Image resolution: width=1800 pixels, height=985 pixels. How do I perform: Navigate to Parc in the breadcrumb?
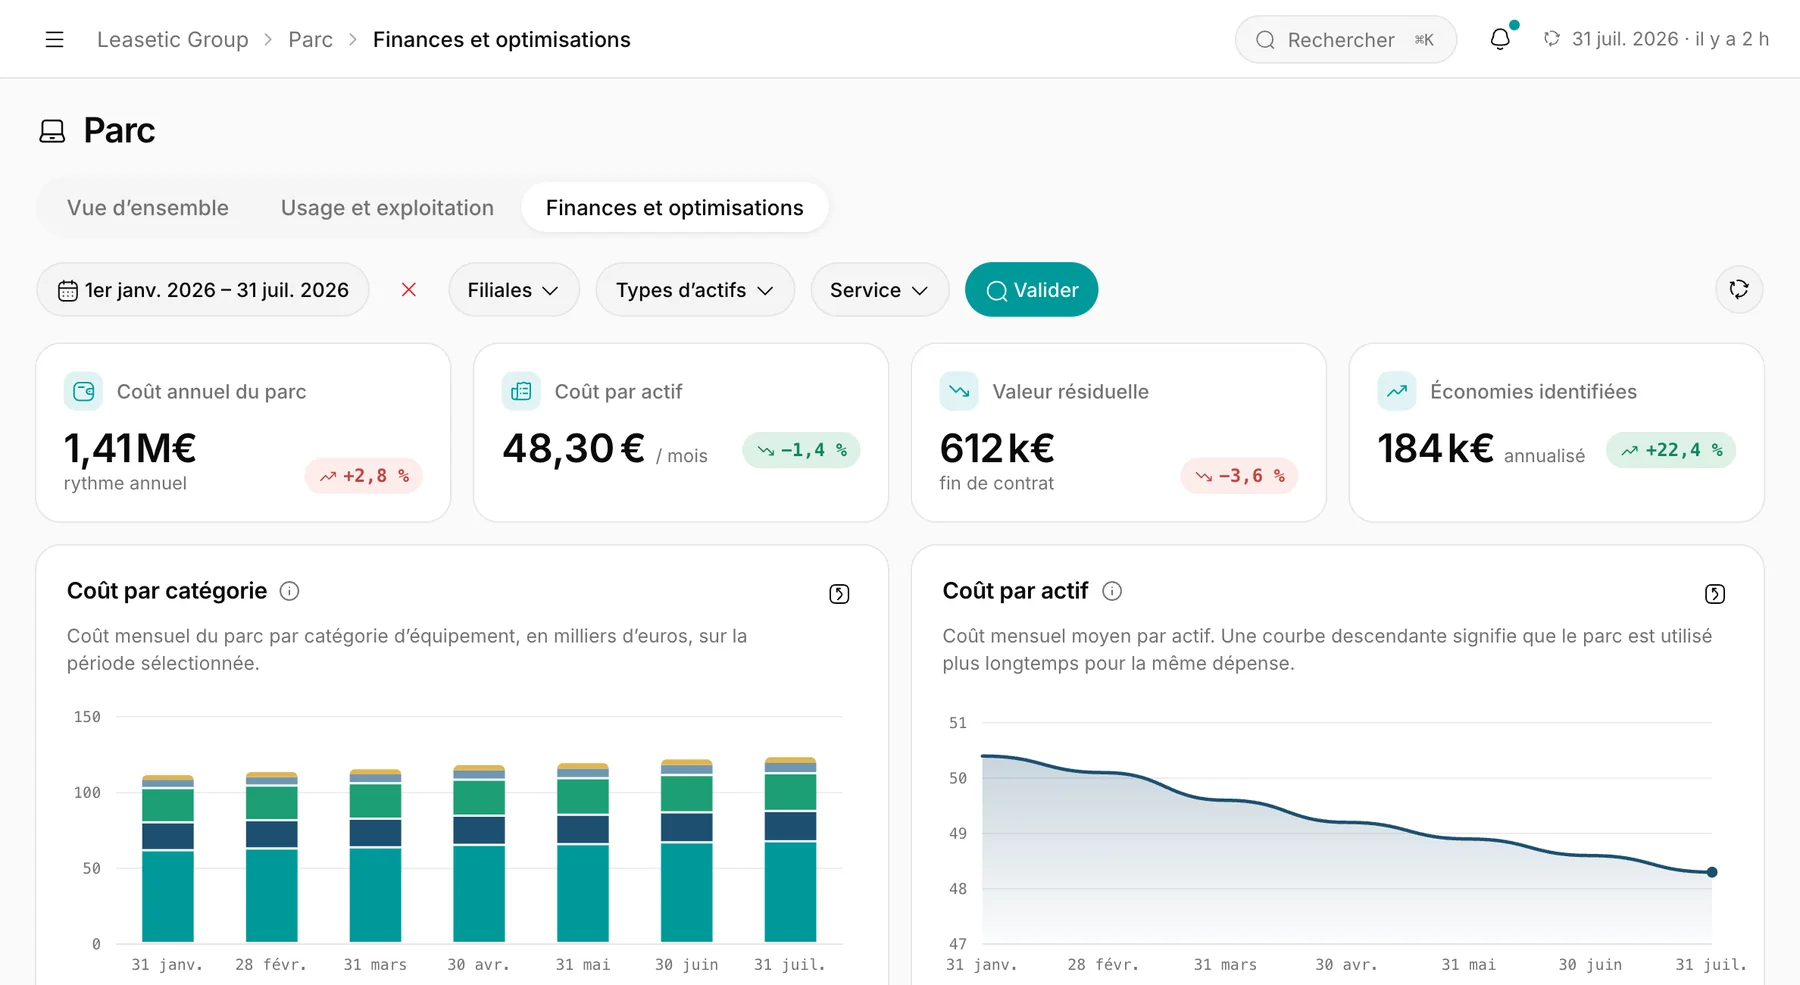click(x=311, y=40)
